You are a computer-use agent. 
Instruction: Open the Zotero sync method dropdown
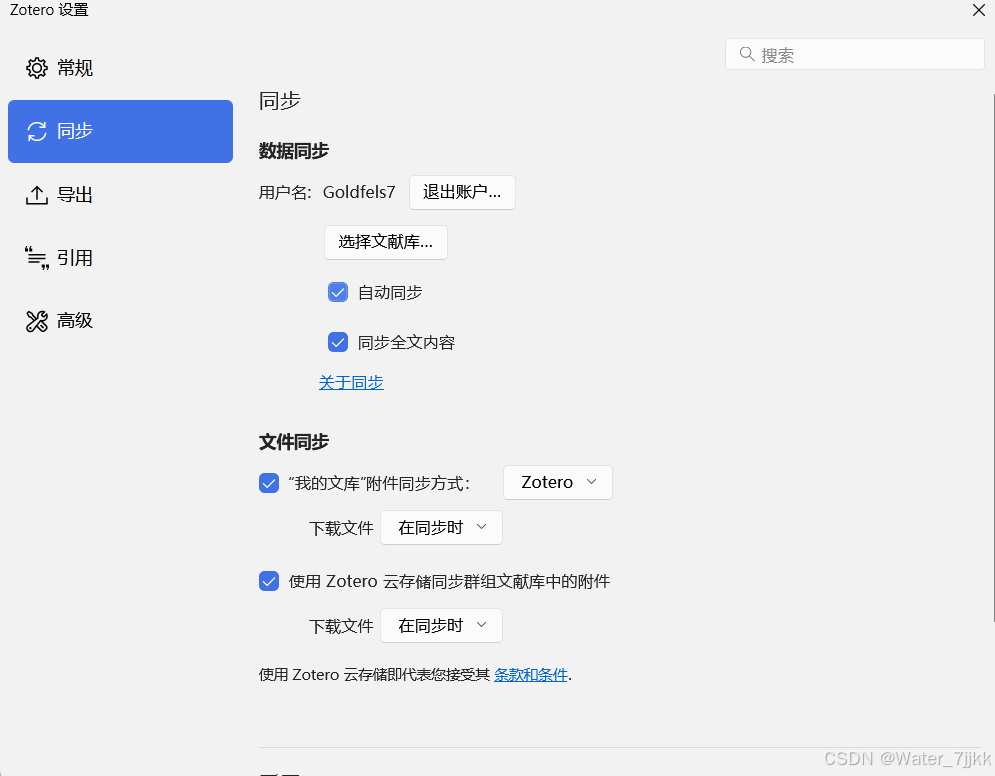[558, 483]
